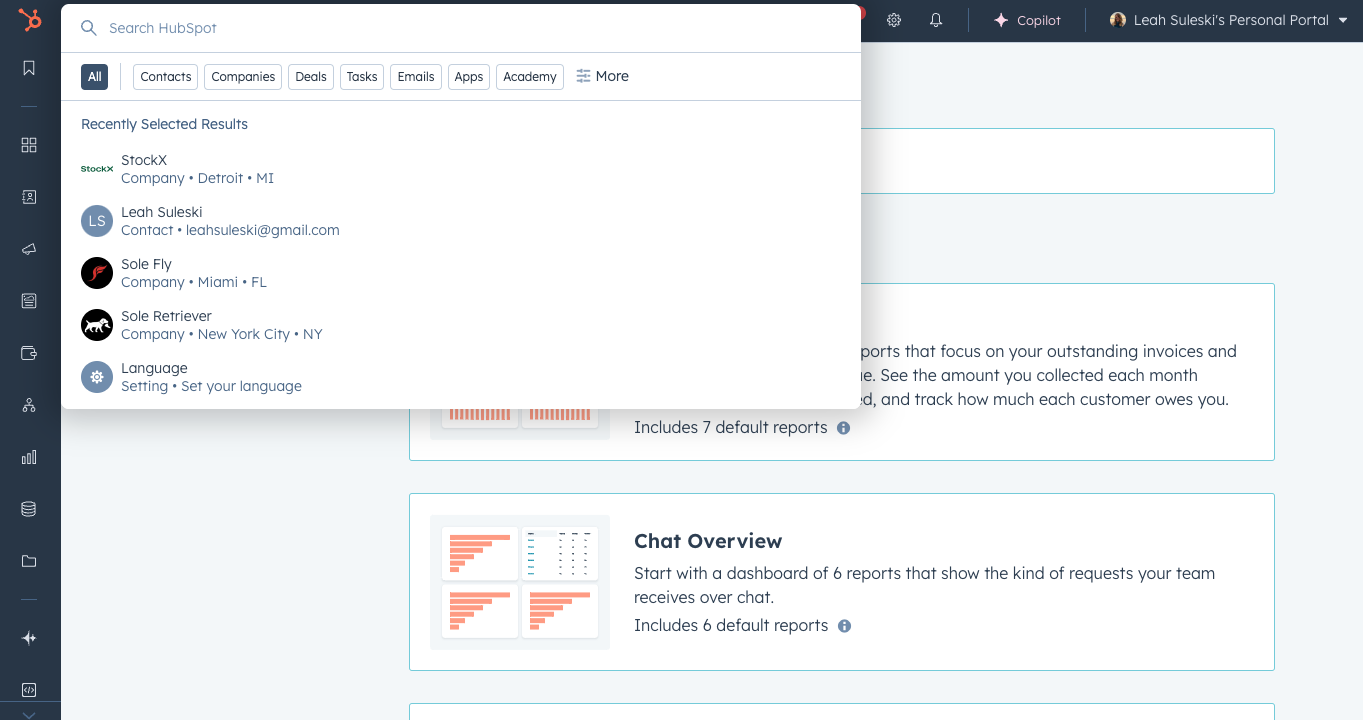This screenshot has height=720, width=1363.
Task: Select the Chat Overview dashboard card title
Action: pos(708,541)
